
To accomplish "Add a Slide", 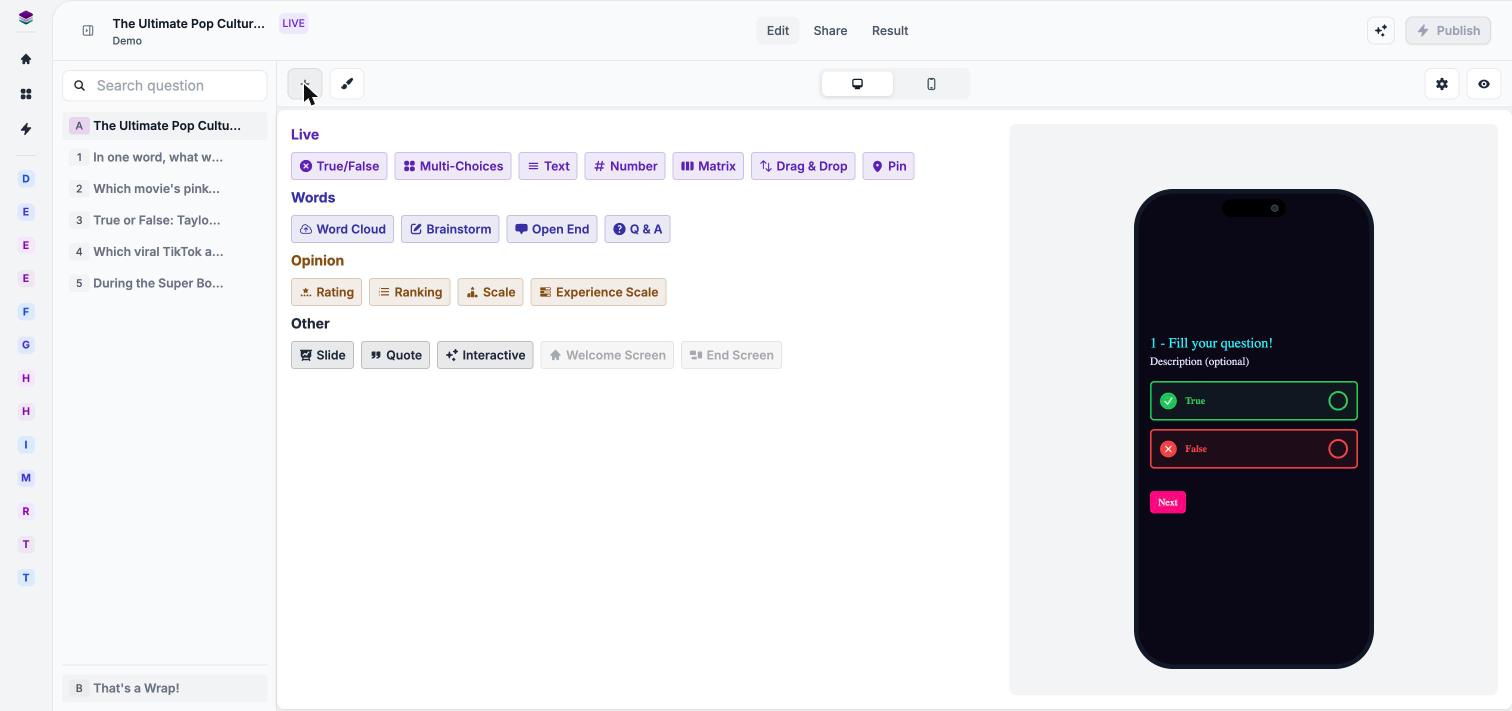I will pyautogui.click(x=322, y=355).
